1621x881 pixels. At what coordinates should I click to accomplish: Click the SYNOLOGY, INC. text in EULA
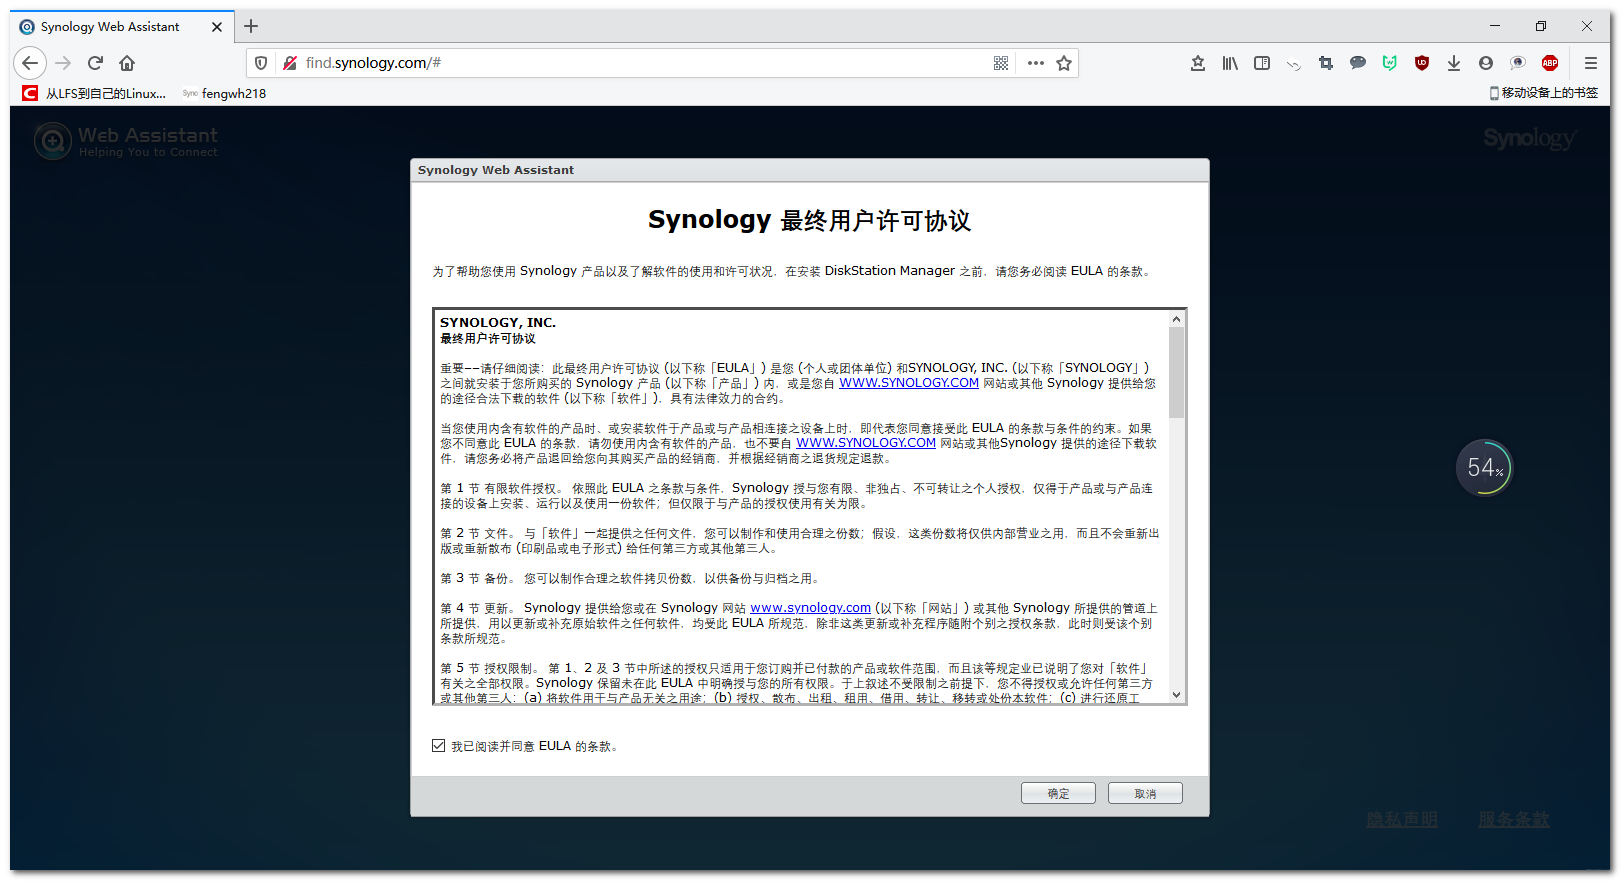498,323
